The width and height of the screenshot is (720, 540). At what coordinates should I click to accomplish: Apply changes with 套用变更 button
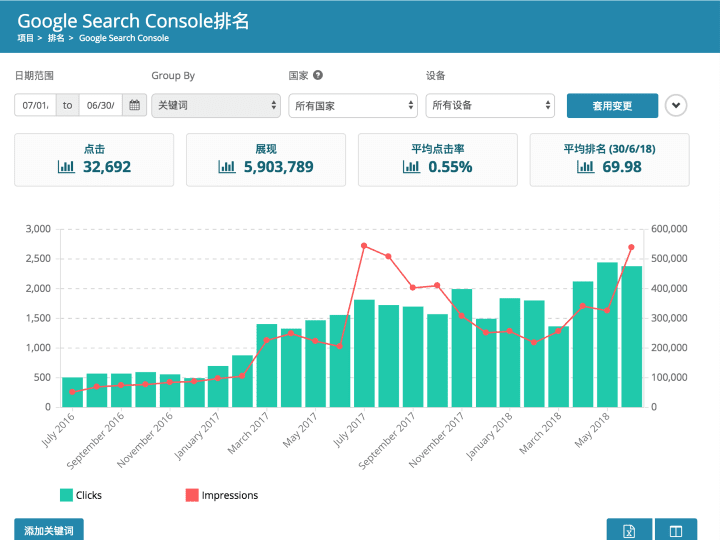612,106
